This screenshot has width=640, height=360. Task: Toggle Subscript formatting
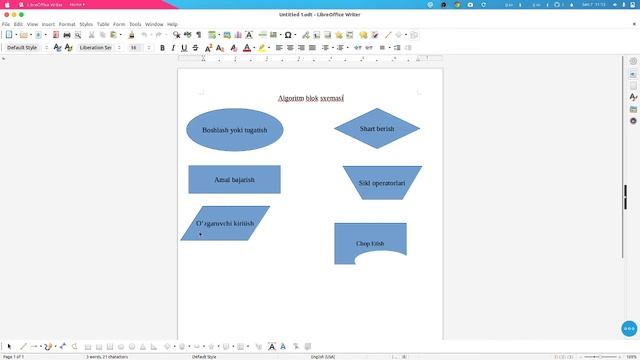220,48
